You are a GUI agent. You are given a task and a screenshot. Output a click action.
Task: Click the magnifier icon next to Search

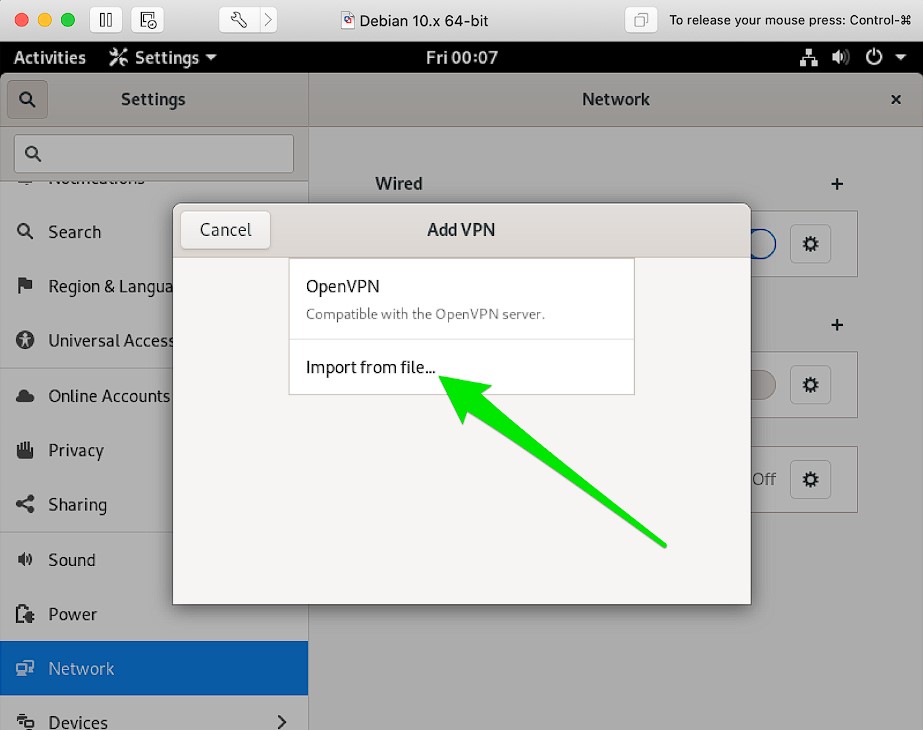[25, 231]
